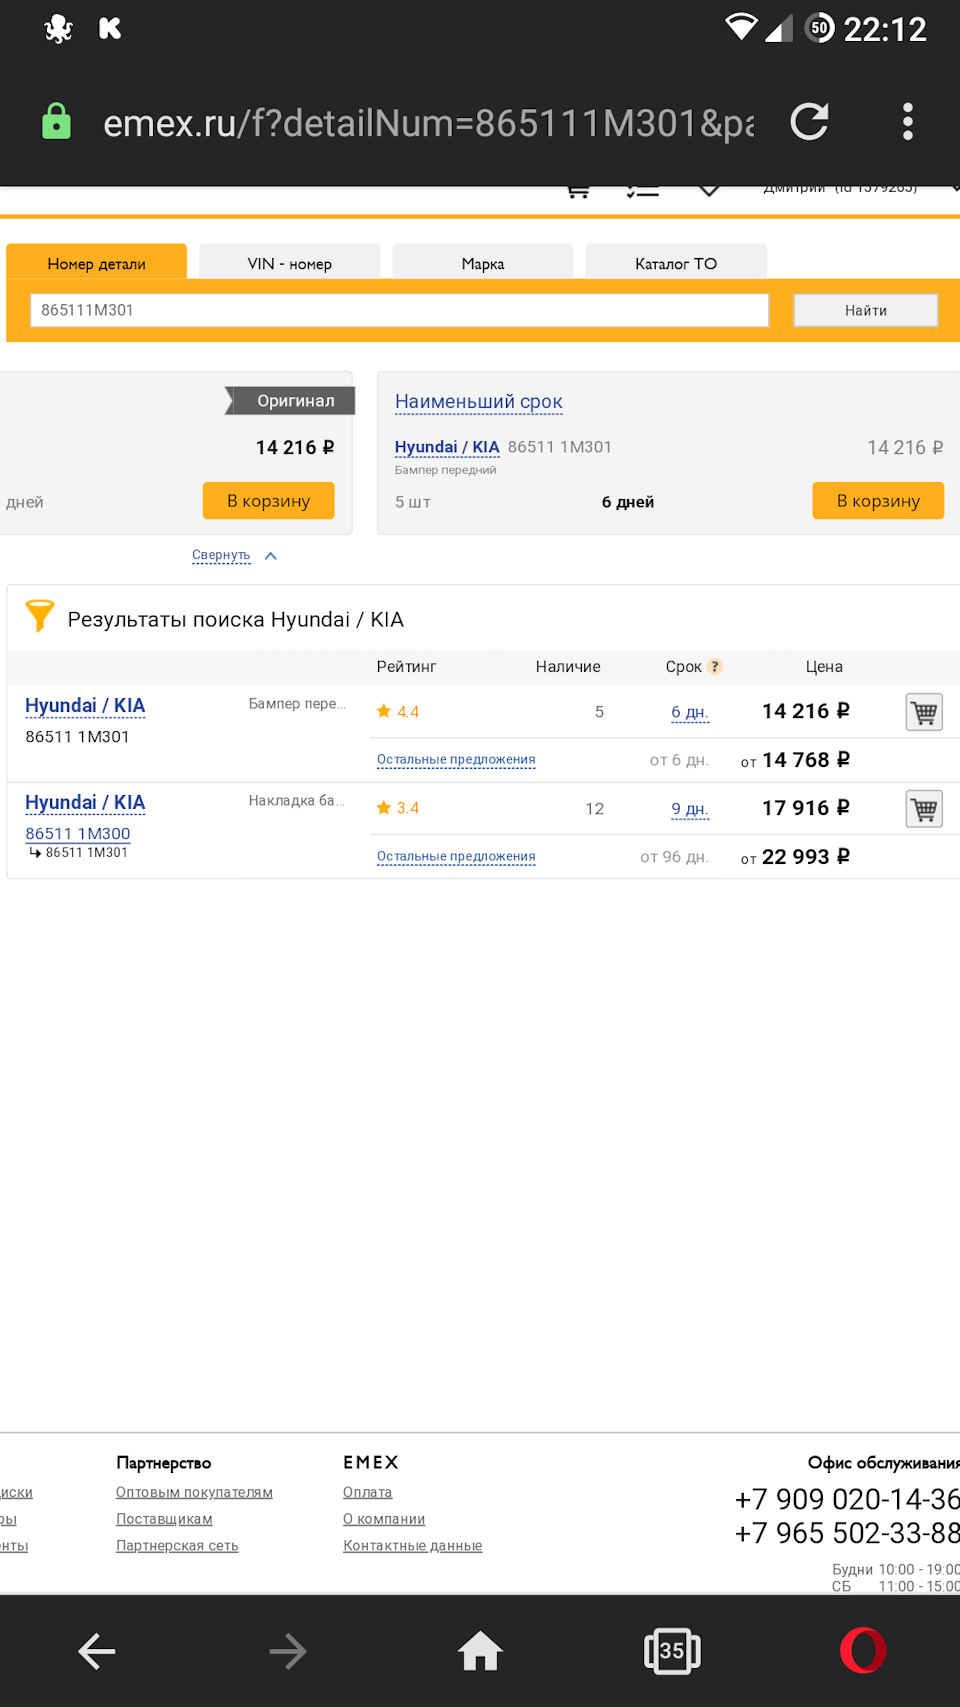Expand Остальные предложения under 86511 1M301
Viewport: 960px width, 1707px height.
pos(456,760)
